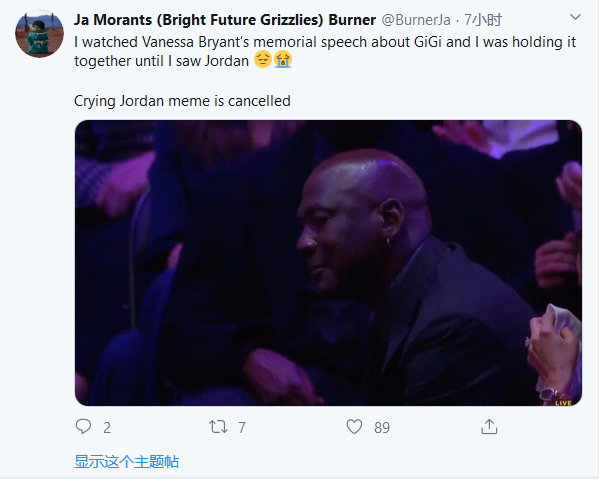Open the 显示这个主题帖 thread link
The width and height of the screenshot is (602, 479).
click(x=127, y=461)
